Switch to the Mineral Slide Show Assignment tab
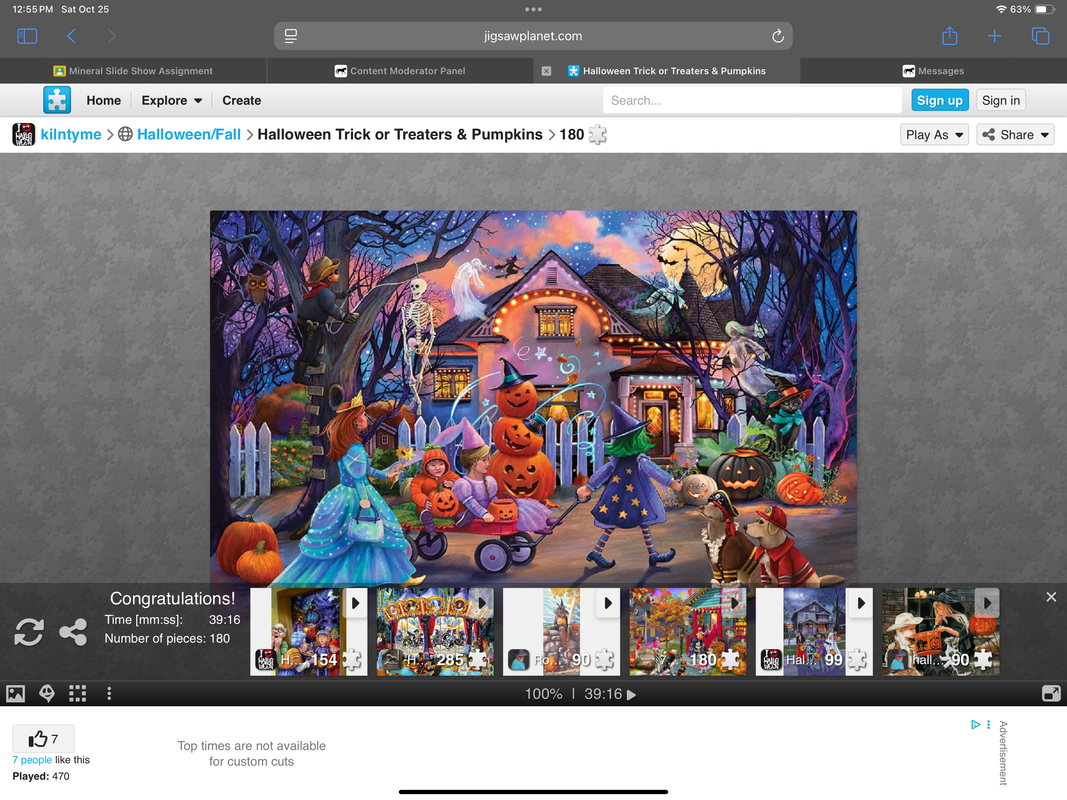 click(133, 71)
